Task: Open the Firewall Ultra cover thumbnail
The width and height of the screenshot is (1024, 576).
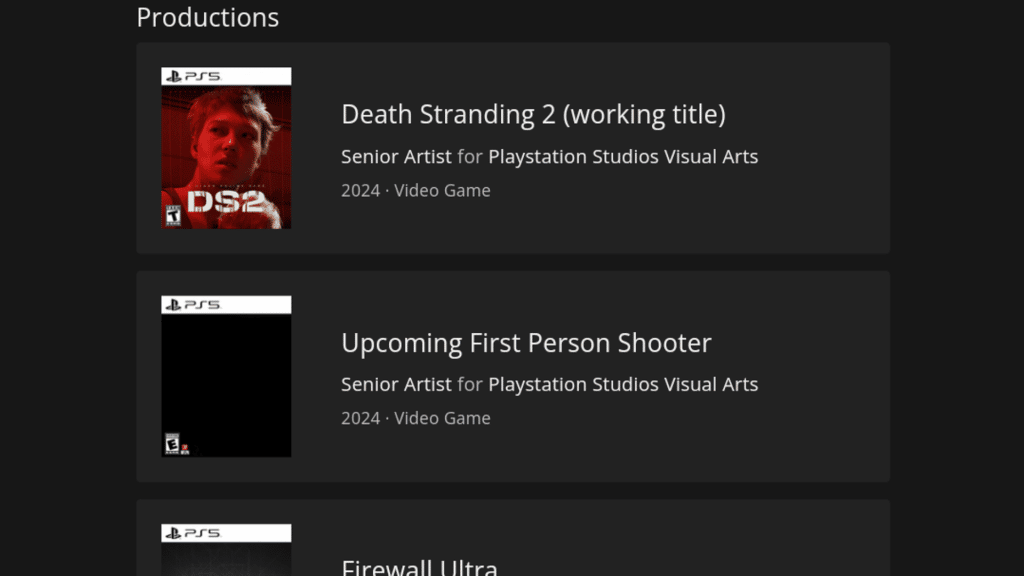Action: (x=226, y=550)
